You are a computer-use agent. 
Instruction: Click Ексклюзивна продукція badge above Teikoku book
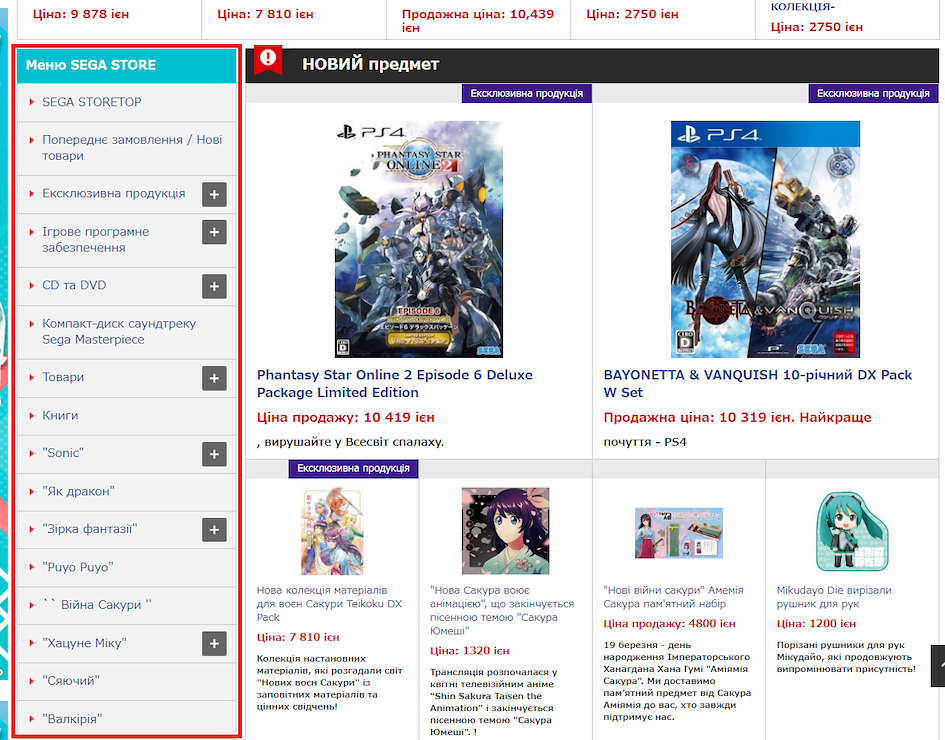(353, 468)
